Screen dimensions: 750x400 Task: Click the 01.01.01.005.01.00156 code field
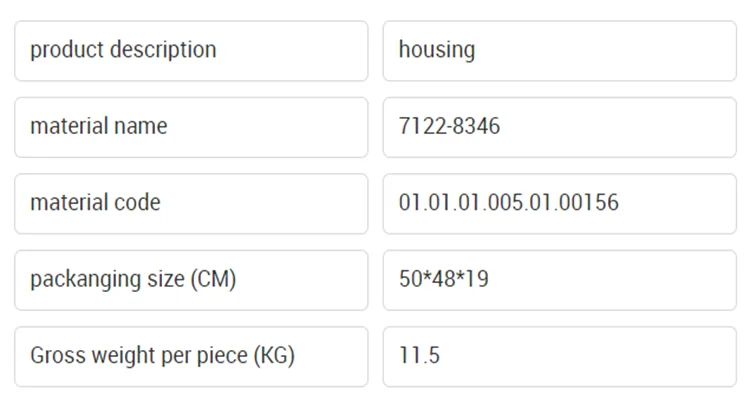pos(559,203)
